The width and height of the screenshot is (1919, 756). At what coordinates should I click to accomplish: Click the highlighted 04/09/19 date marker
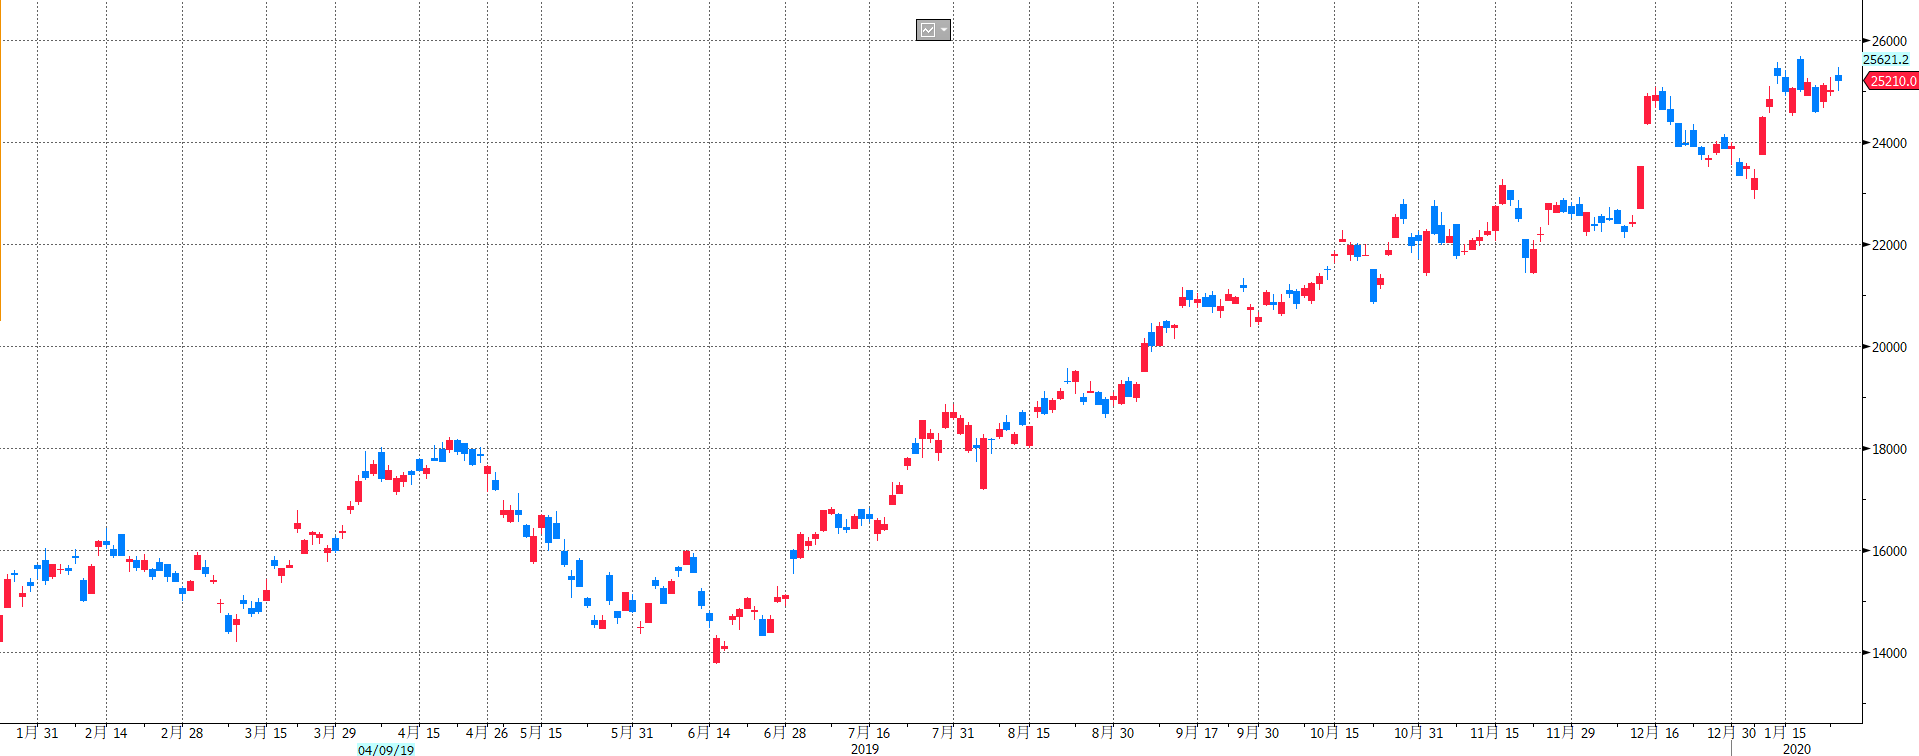[386, 749]
